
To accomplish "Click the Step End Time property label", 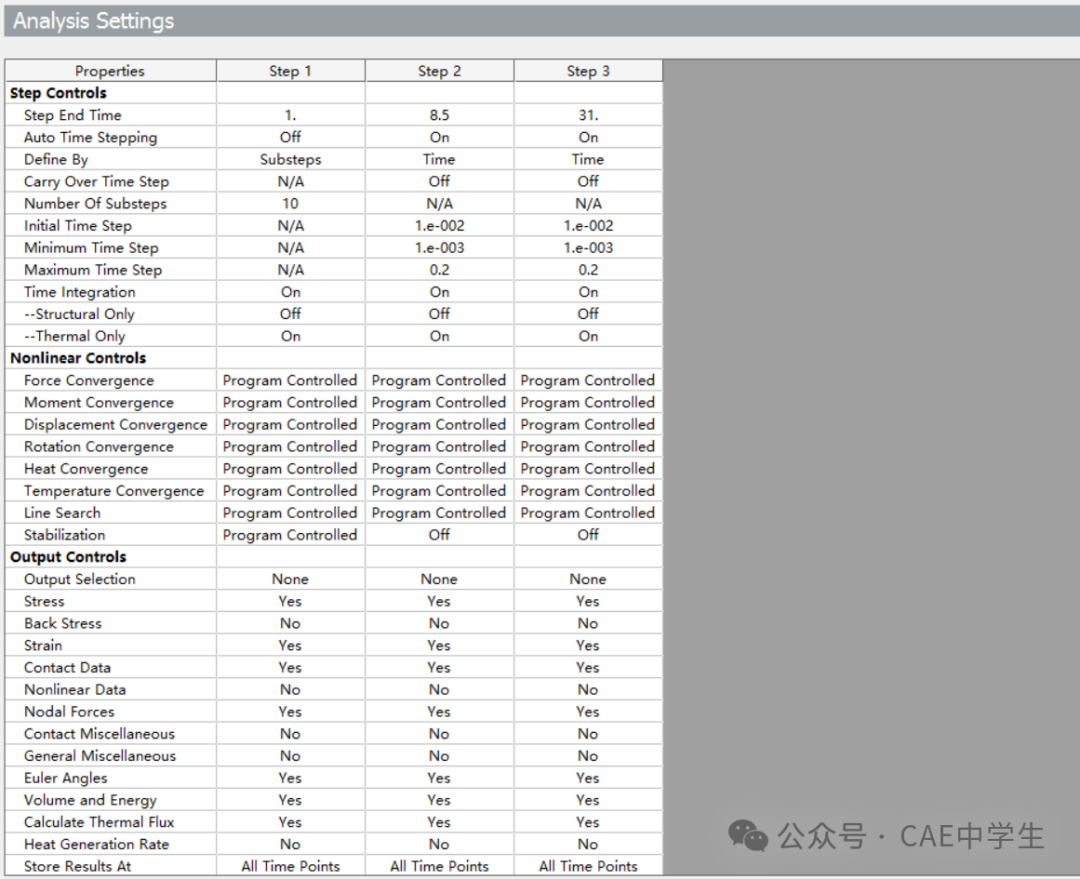I will [x=72, y=115].
